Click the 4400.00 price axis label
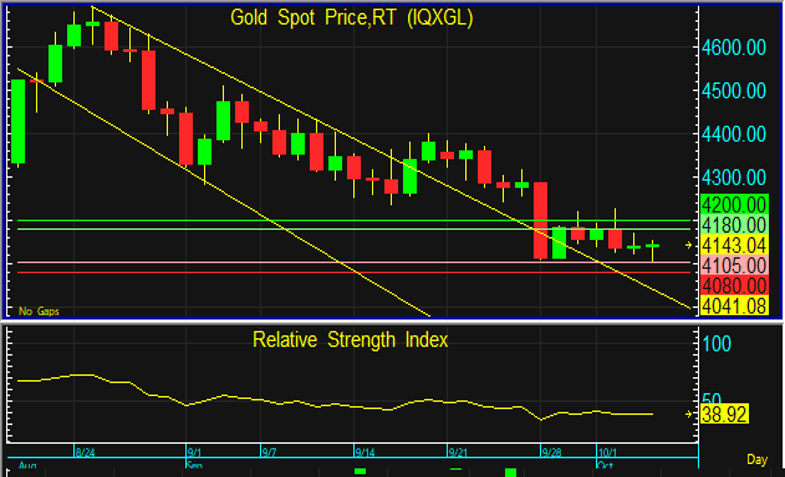The width and height of the screenshot is (785, 477). (733, 134)
